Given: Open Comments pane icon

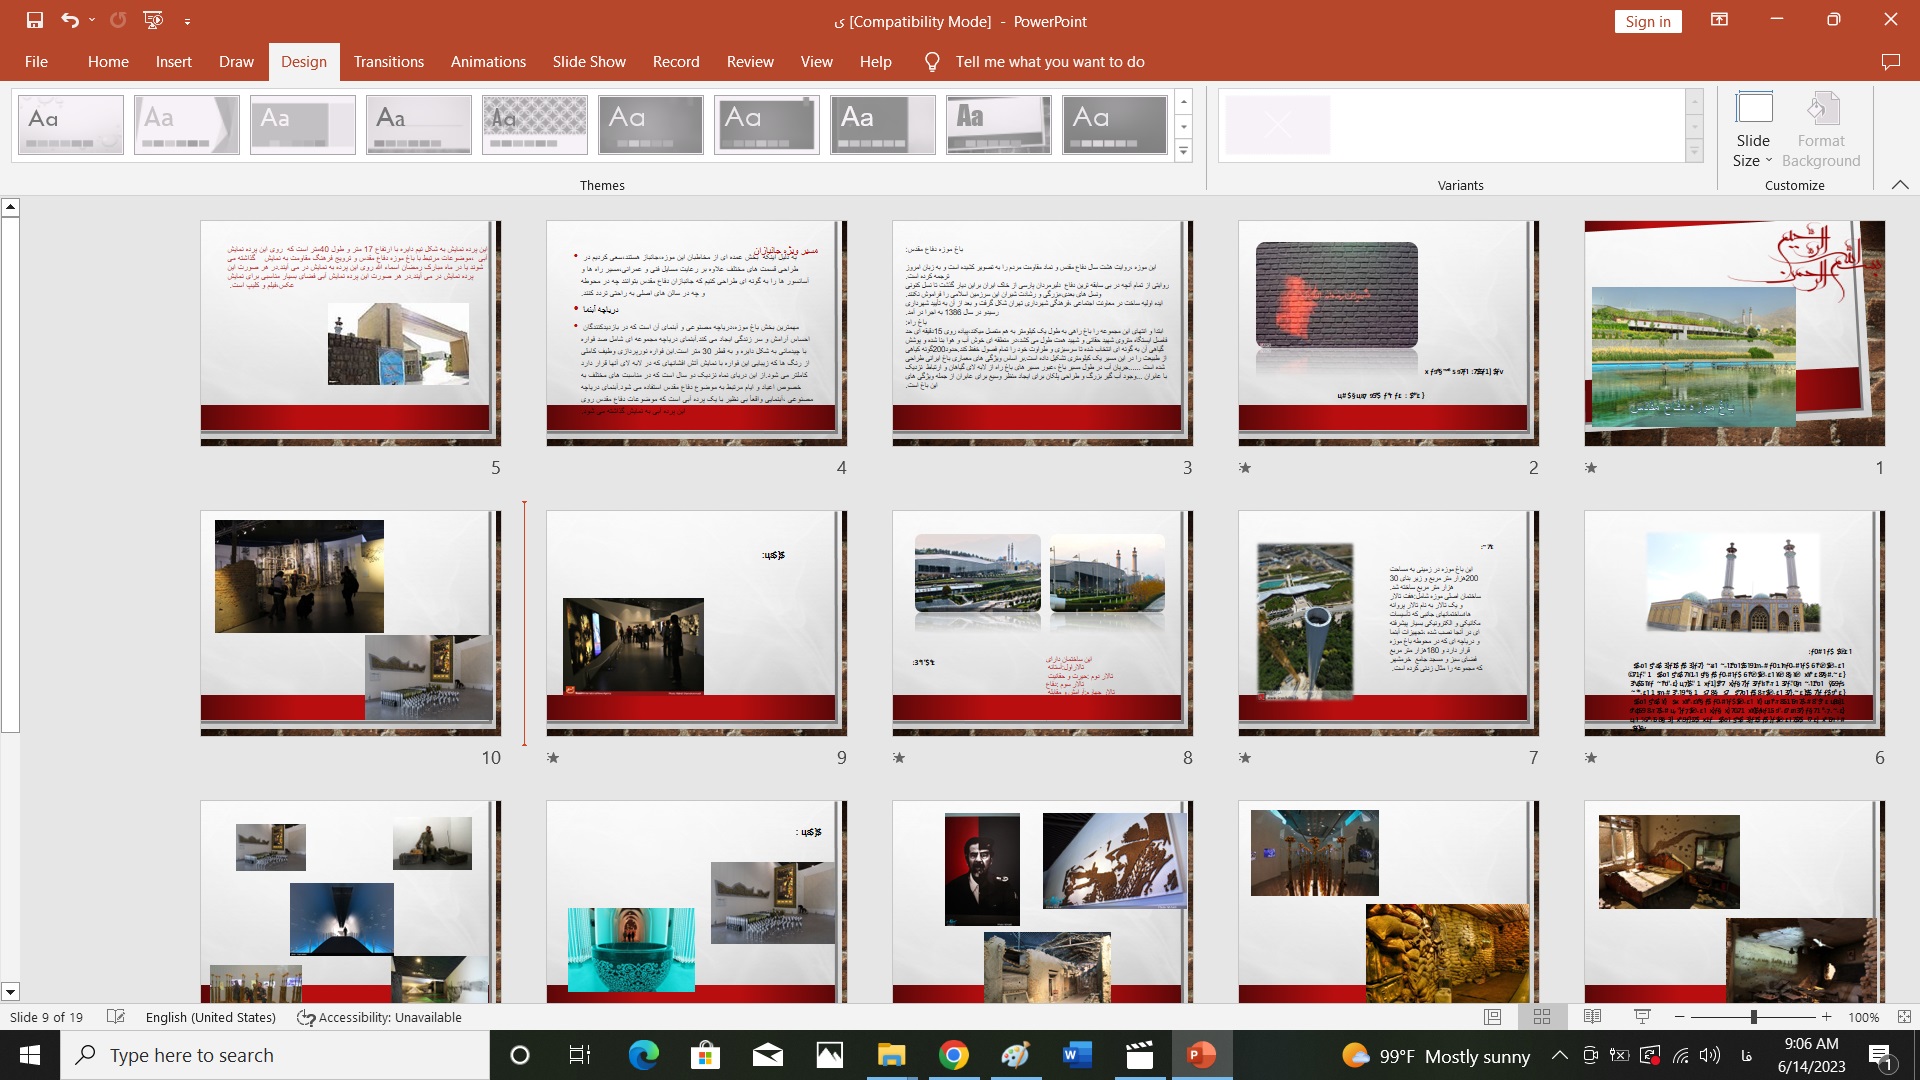Looking at the screenshot, I should tap(1890, 62).
